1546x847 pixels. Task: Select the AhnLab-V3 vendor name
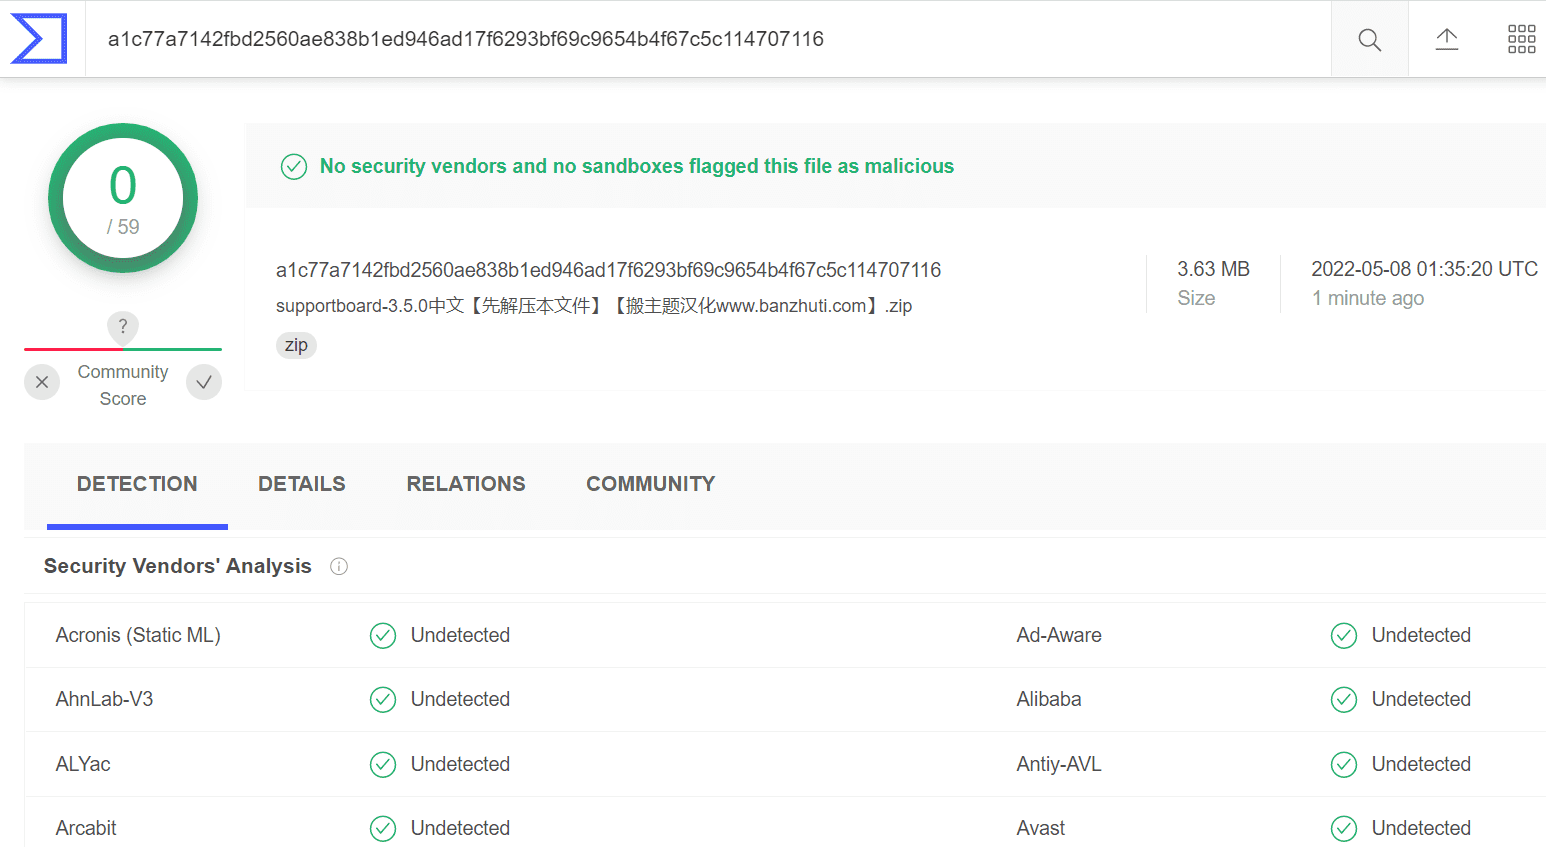tap(105, 699)
